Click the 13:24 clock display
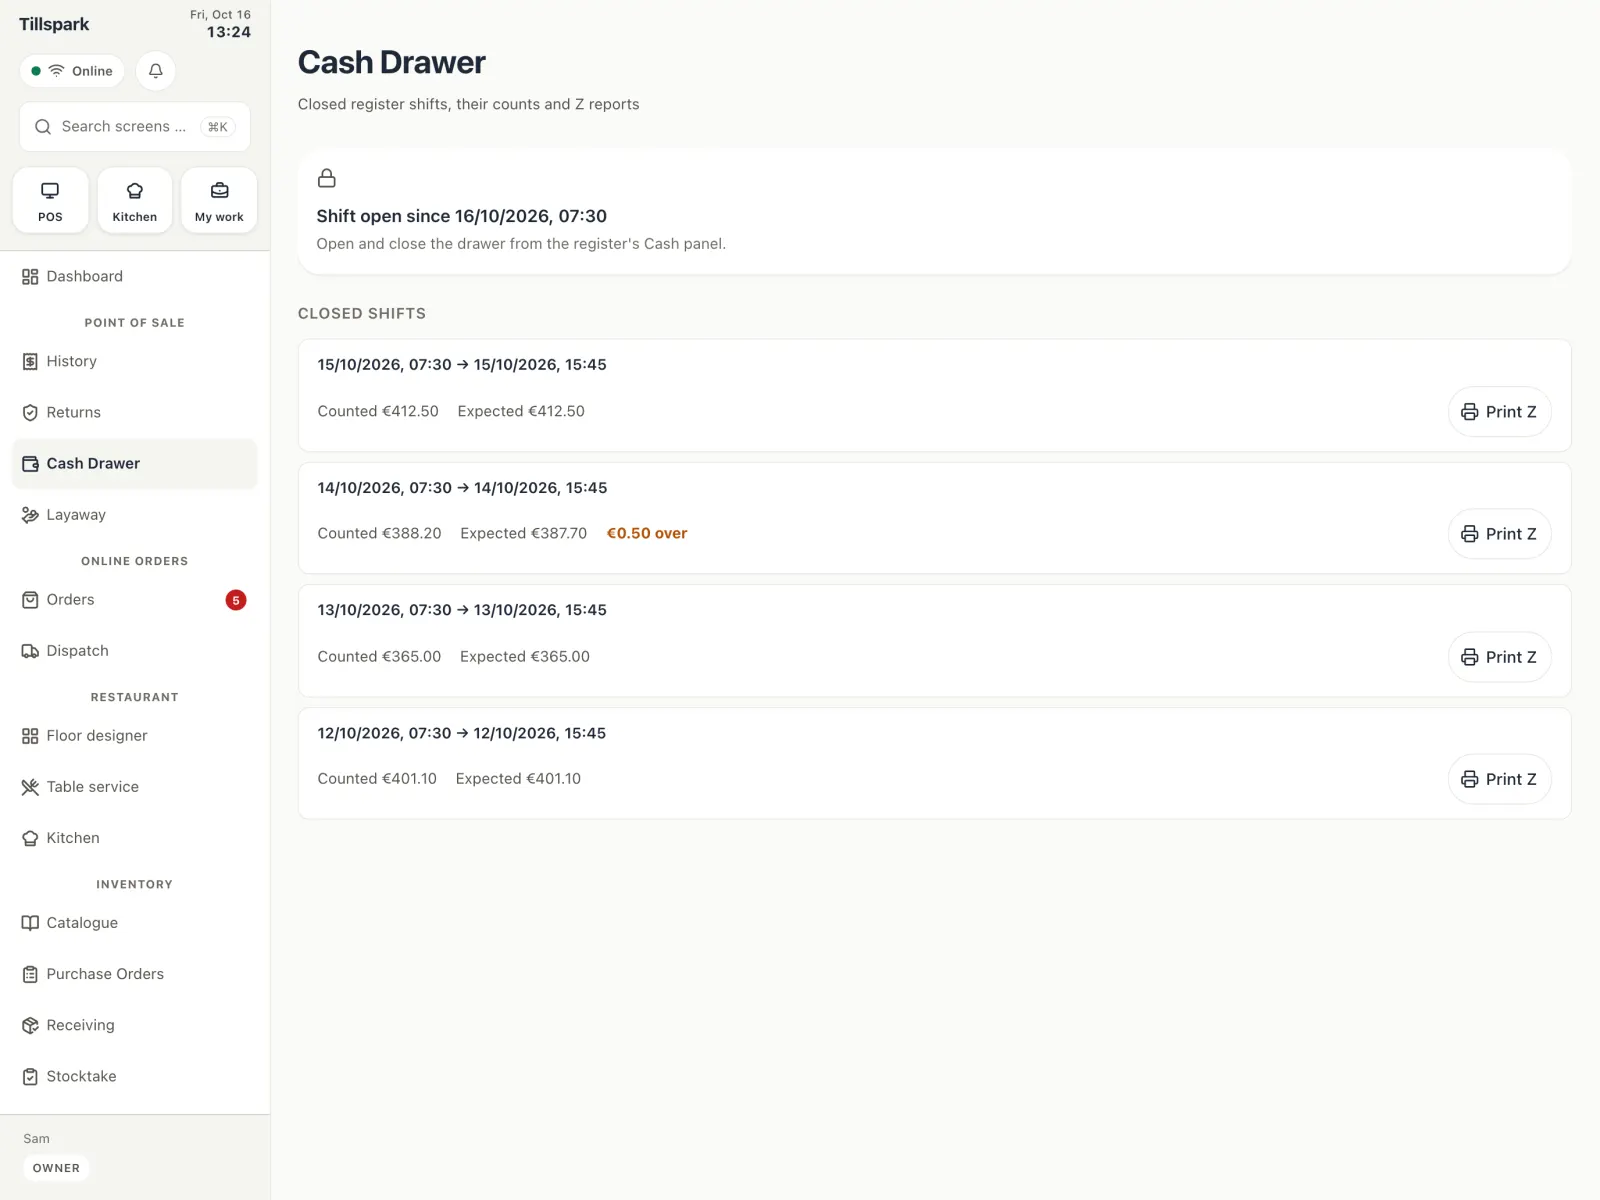1600x1200 pixels. click(229, 32)
